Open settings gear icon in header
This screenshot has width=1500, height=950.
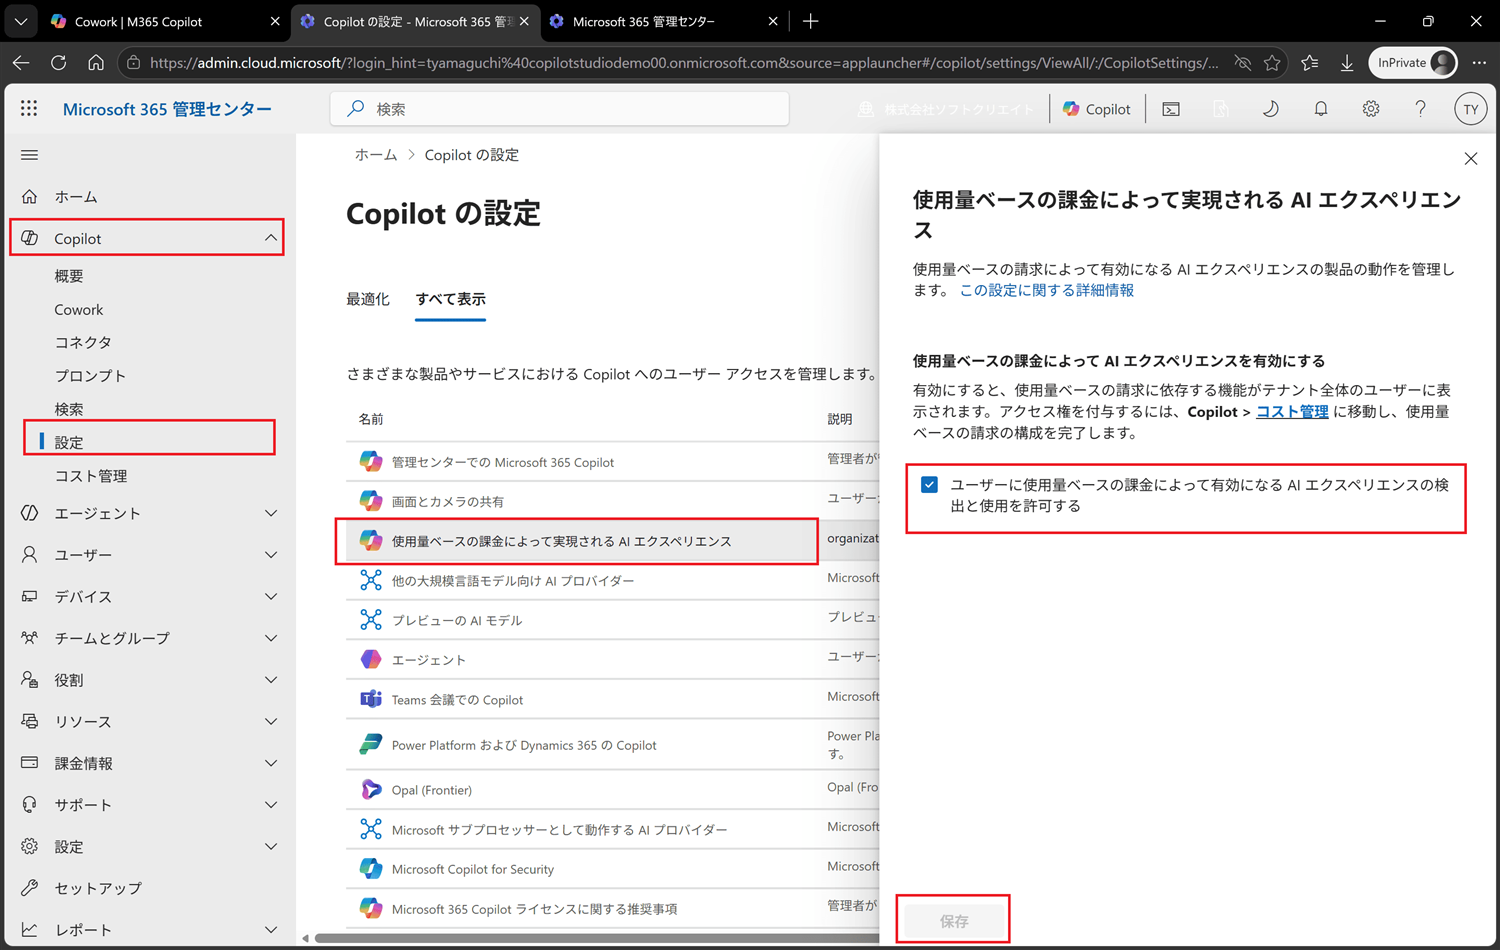point(1371,109)
